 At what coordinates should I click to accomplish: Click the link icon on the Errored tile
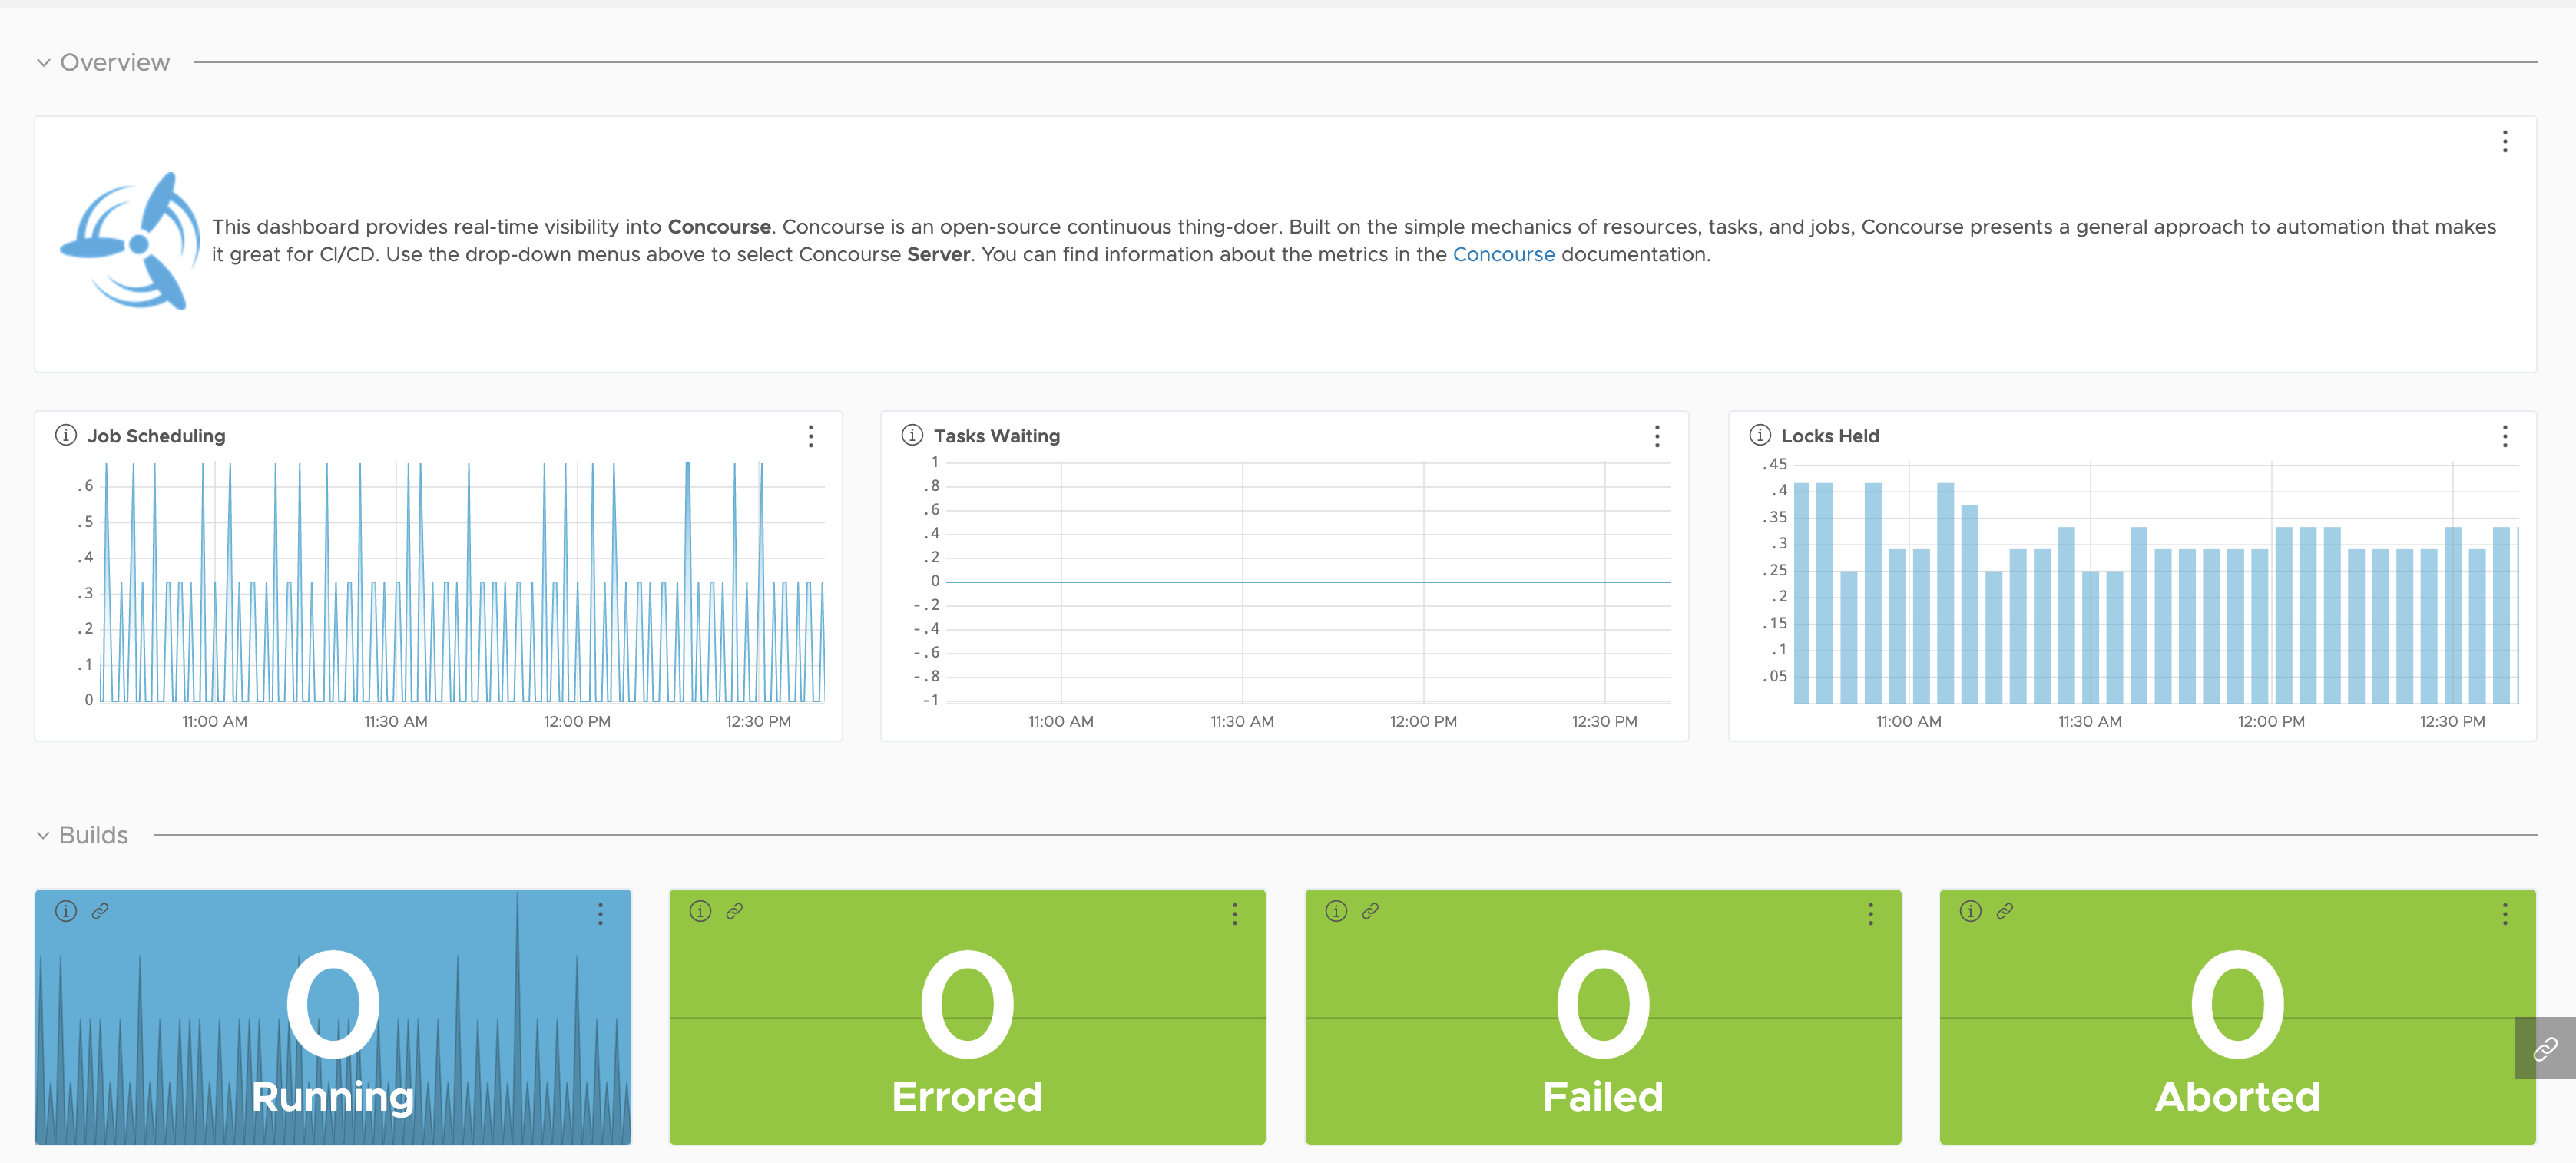[x=734, y=911]
